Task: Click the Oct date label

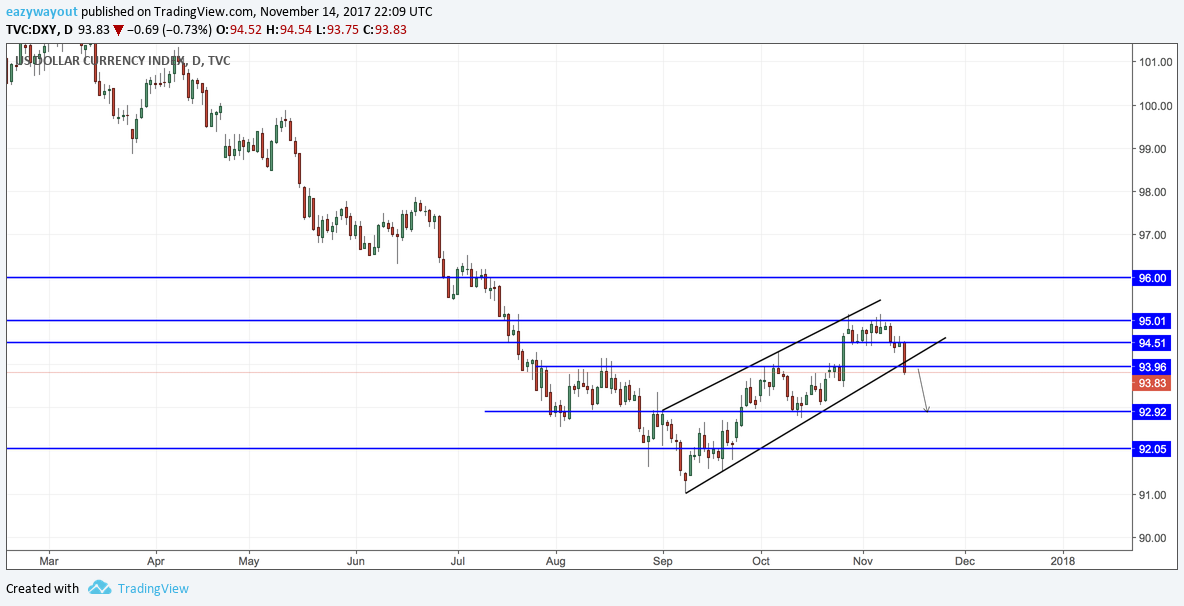Action: click(x=762, y=561)
